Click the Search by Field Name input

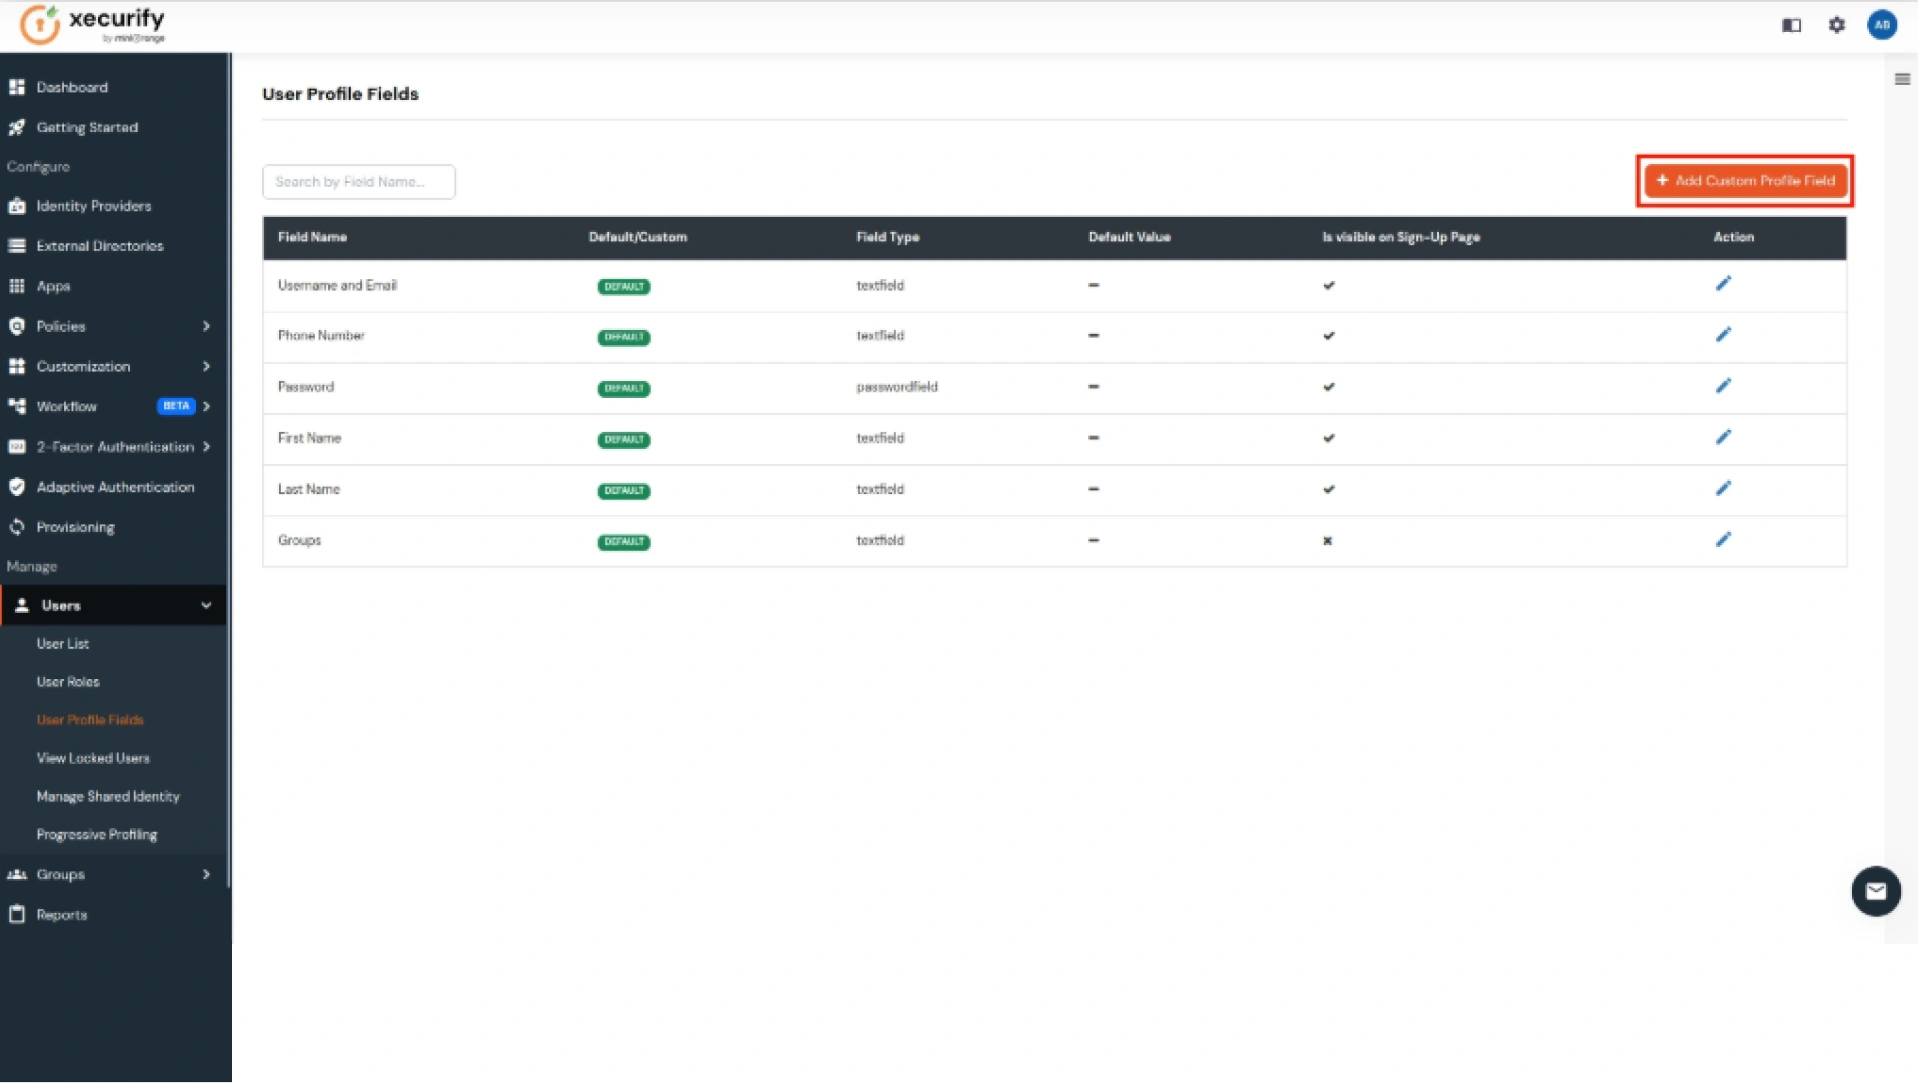[358, 181]
